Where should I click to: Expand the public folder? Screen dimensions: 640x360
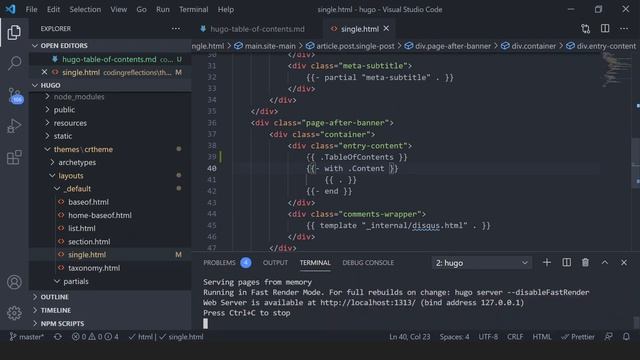(x=64, y=110)
